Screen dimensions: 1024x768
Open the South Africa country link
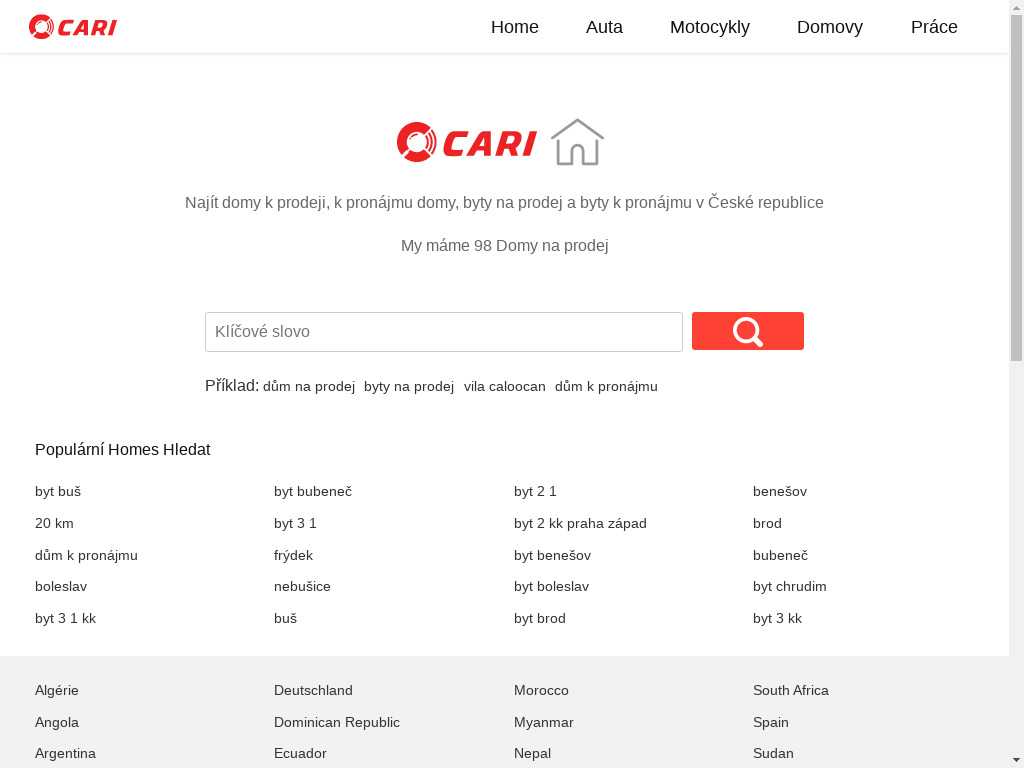click(790, 690)
